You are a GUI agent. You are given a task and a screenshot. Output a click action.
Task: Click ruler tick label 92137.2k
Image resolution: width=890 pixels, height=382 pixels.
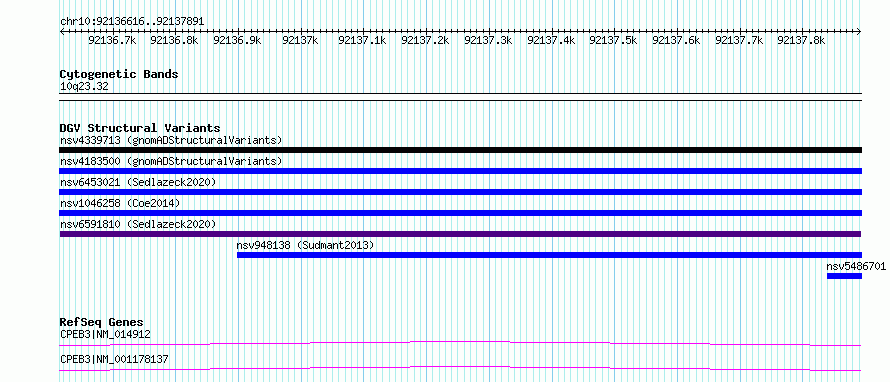tap(425, 40)
